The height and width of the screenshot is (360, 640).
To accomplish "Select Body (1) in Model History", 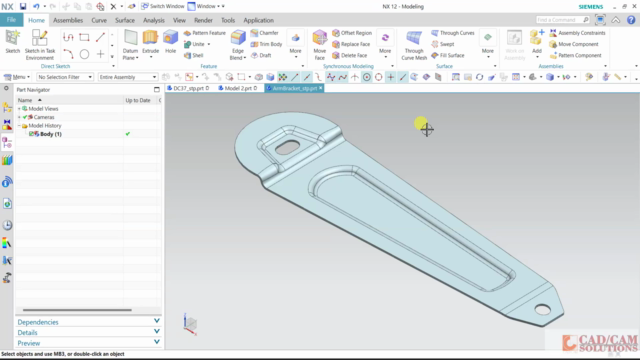I will click(51, 134).
